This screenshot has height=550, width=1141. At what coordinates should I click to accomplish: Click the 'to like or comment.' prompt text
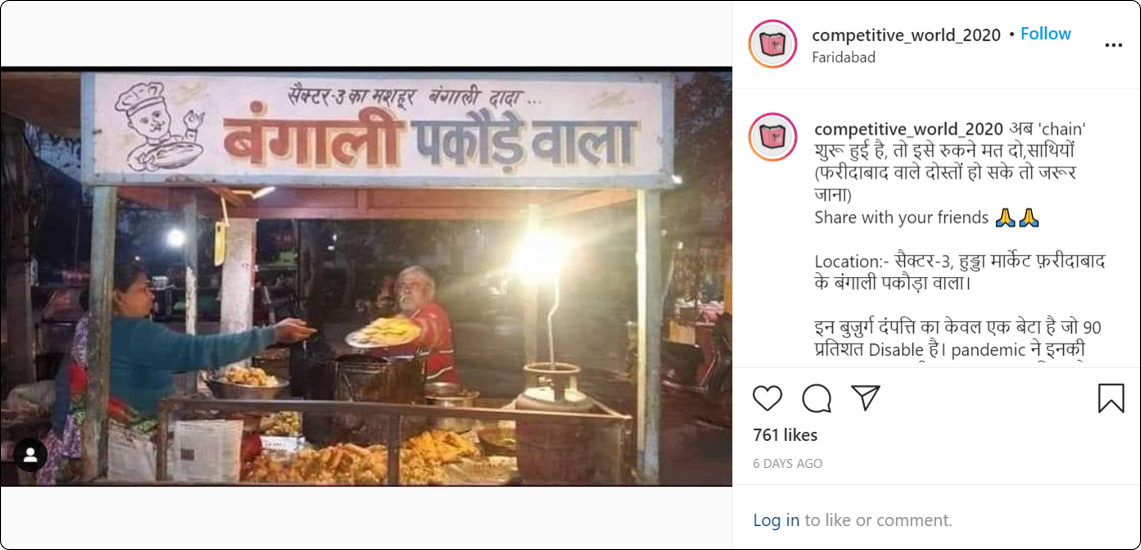(878, 520)
